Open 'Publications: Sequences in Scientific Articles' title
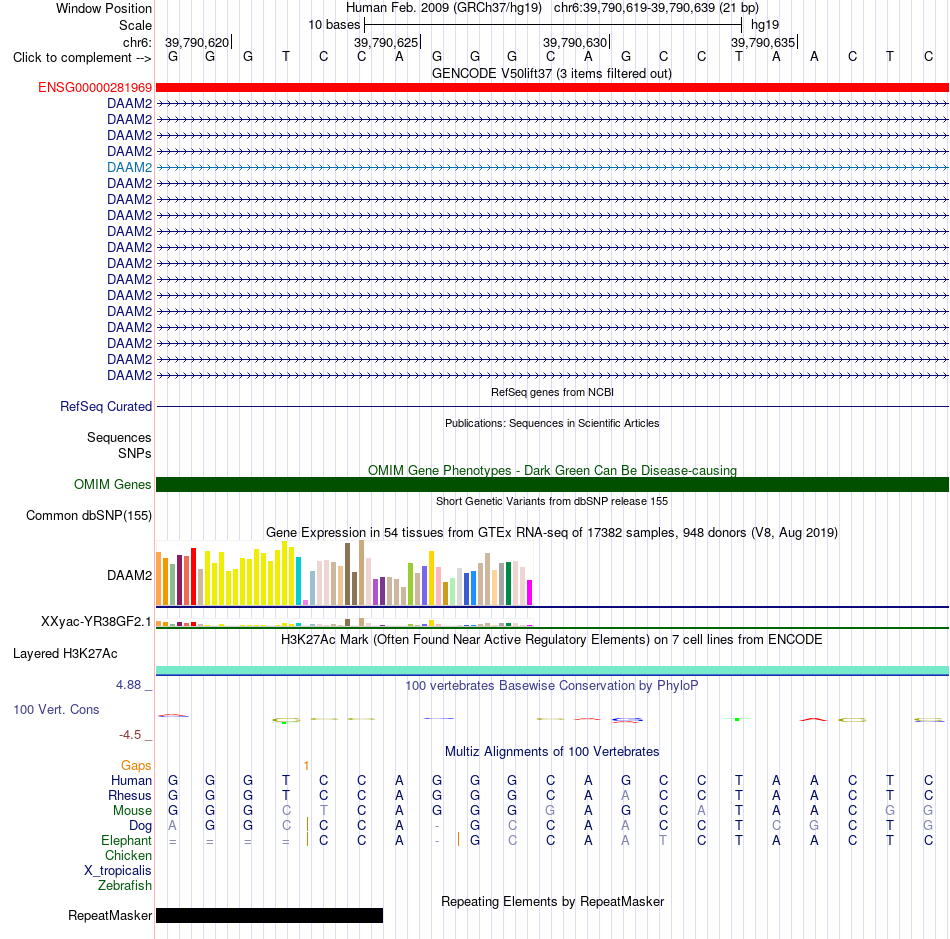 (x=552, y=423)
